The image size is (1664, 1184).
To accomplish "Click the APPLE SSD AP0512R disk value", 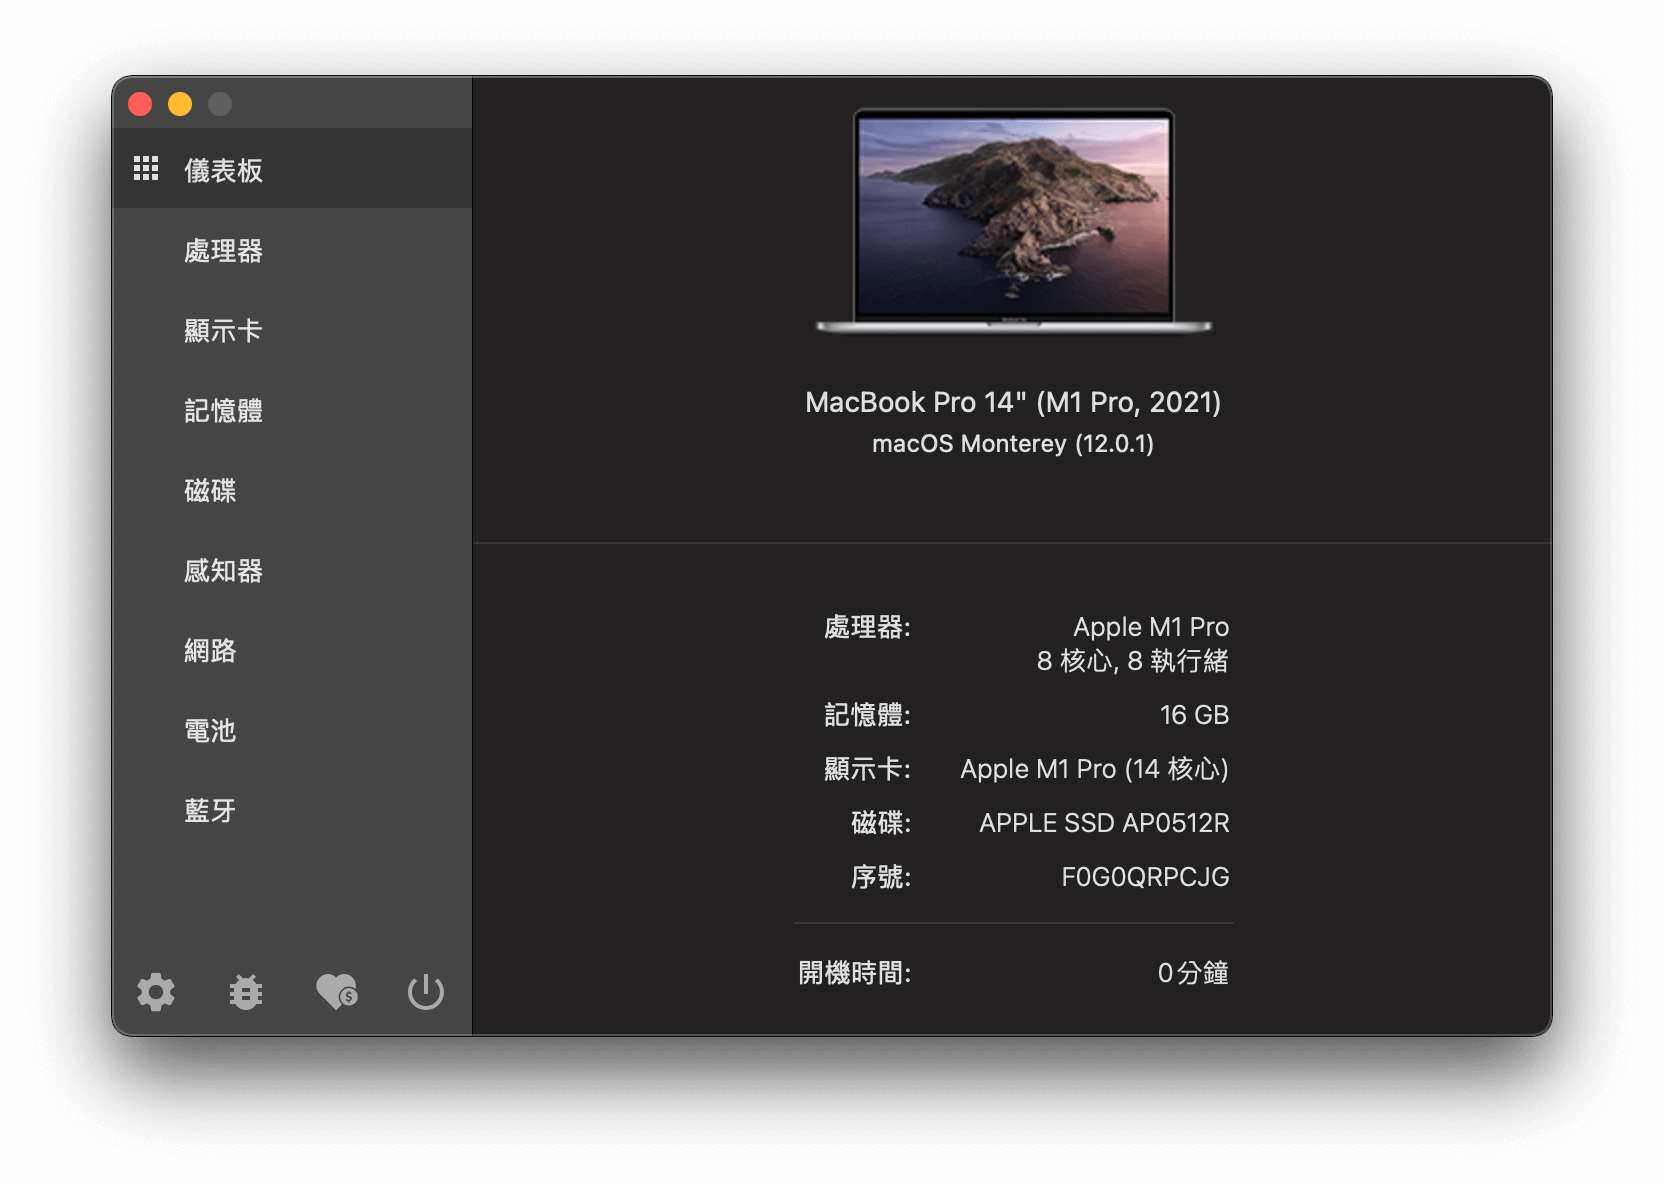I will click(x=1104, y=823).
